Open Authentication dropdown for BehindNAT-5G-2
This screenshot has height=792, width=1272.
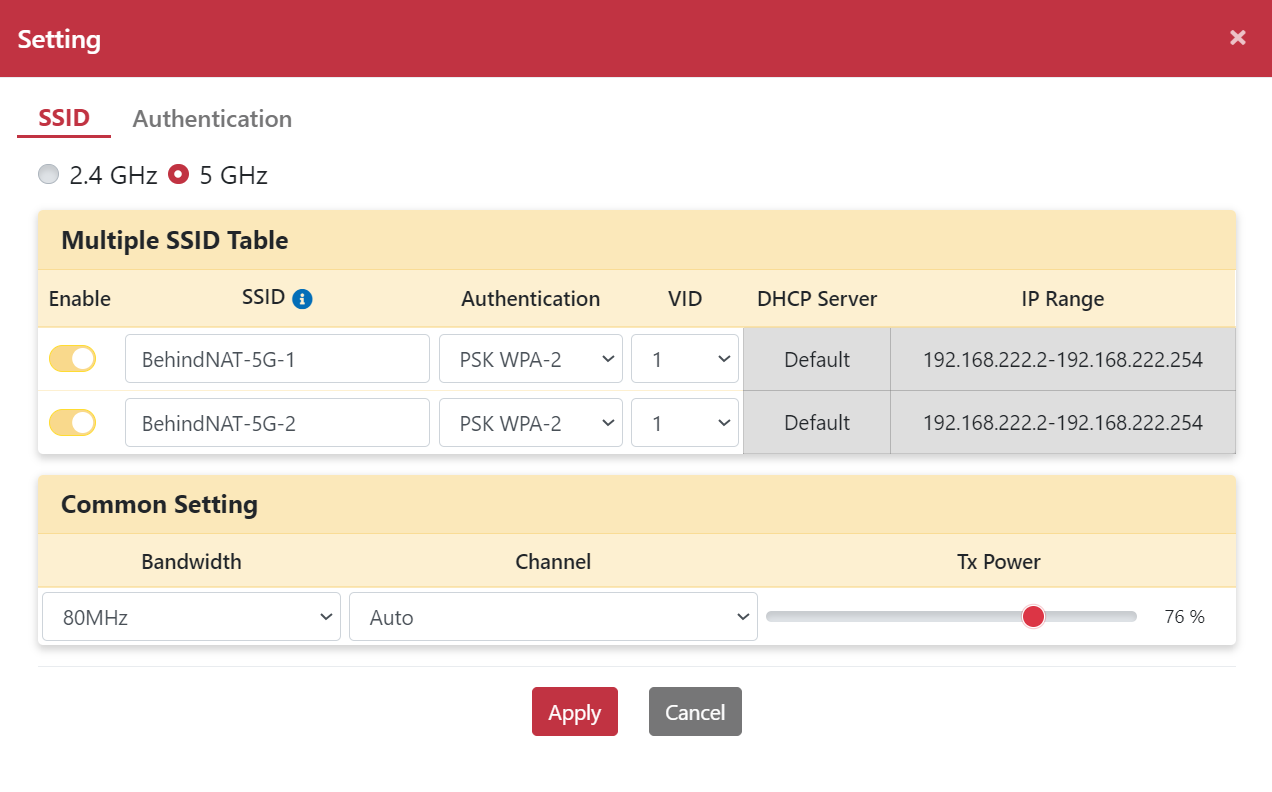pos(531,423)
